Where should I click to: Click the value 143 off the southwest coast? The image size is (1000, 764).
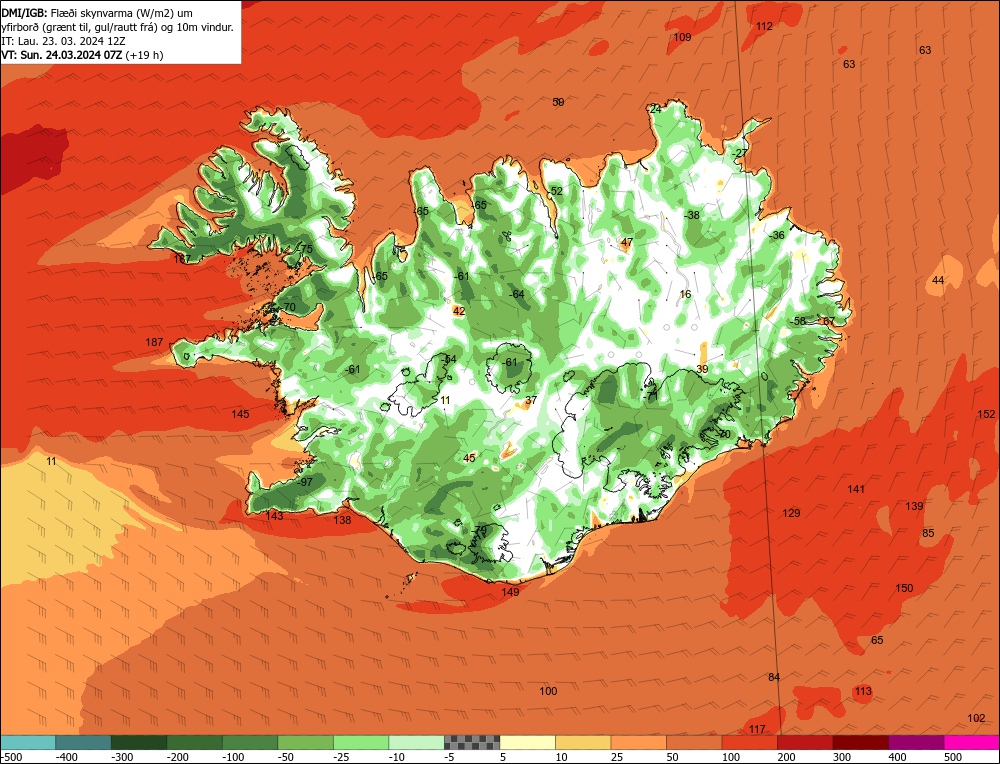tap(274, 515)
